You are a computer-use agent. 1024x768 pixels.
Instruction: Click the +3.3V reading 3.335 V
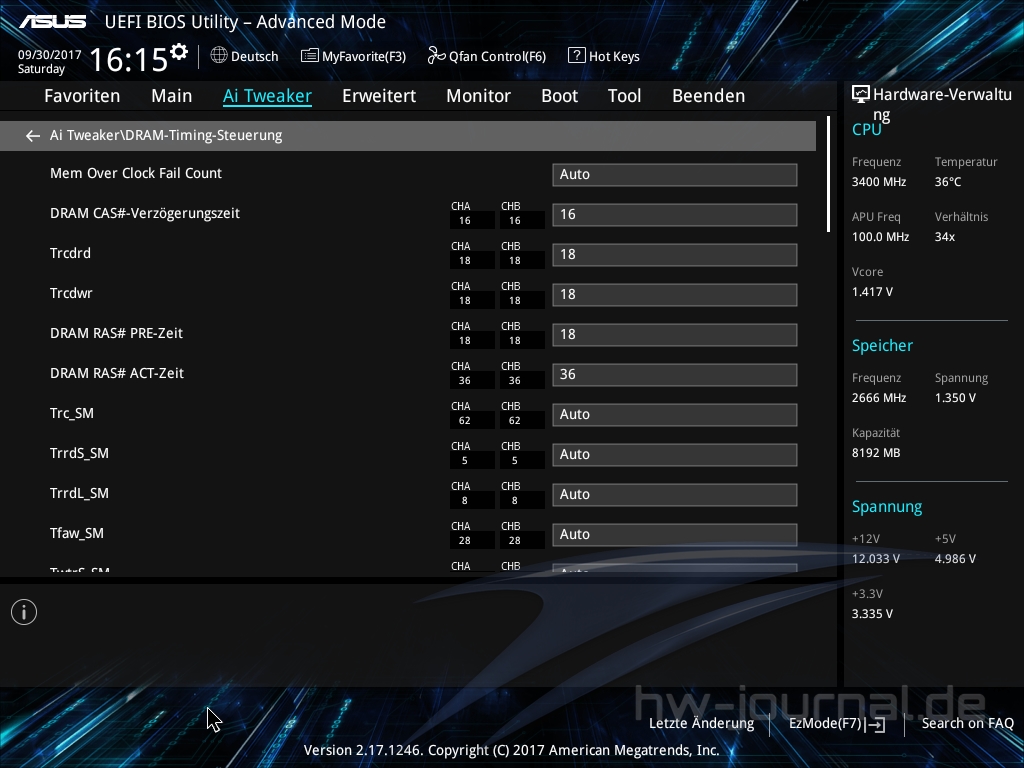coord(872,614)
